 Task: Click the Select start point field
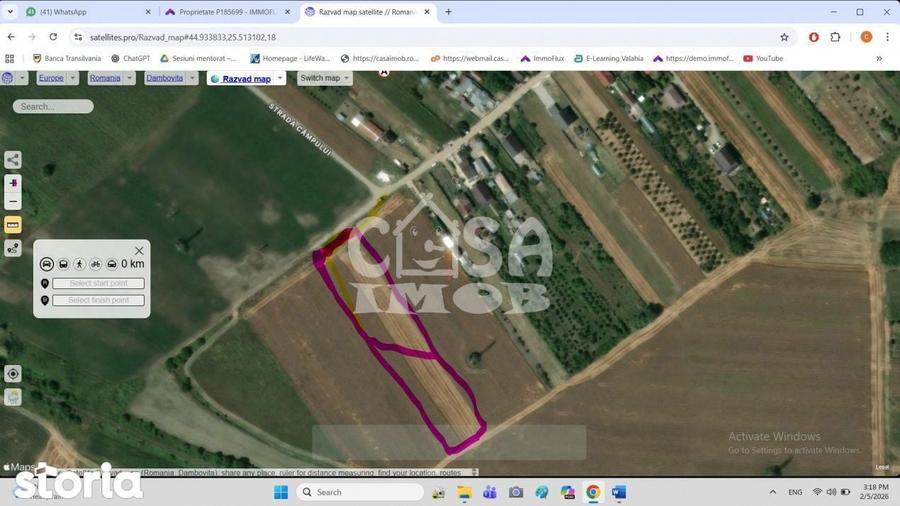point(99,283)
